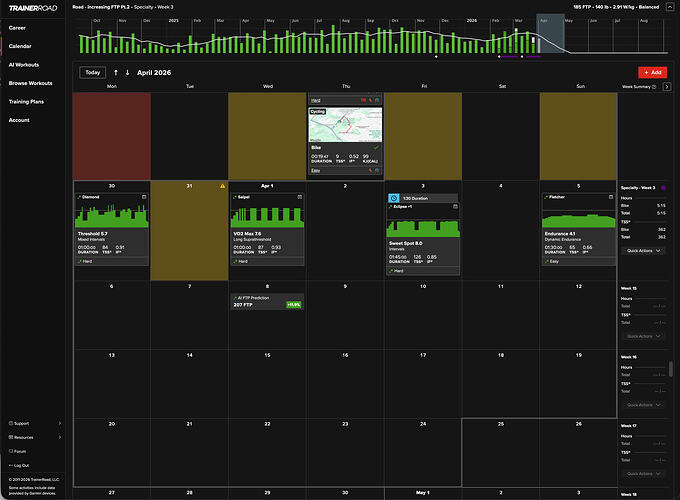Open the Seipel workout card
Viewport: 680px width, 500px height.
pyautogui.click(x=267, y=229)
